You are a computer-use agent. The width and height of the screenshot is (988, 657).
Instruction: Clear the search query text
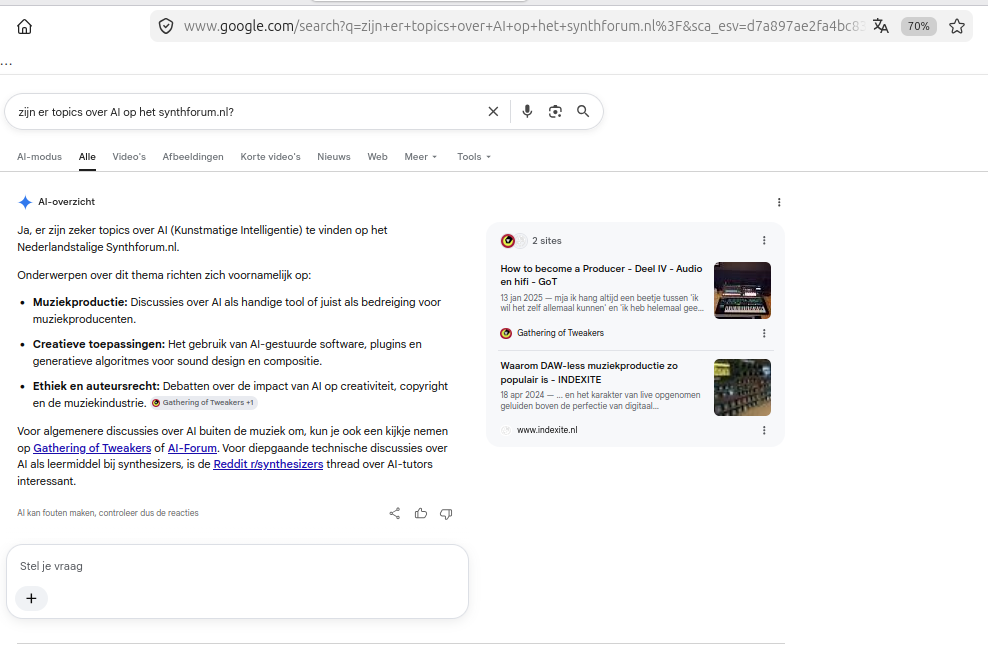point(493,111)
